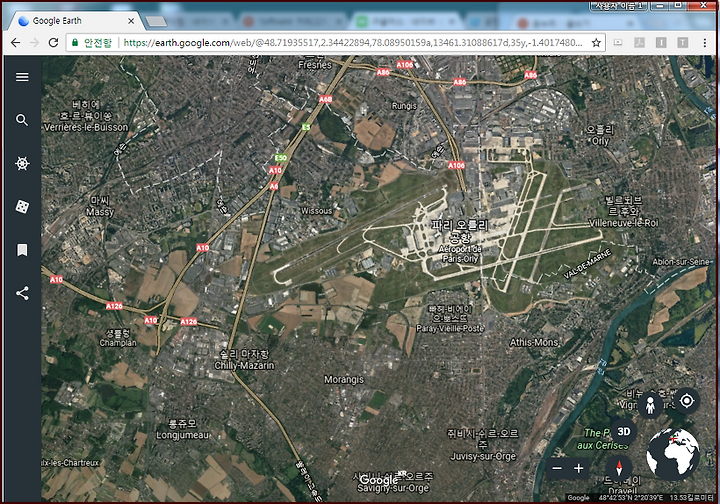This screenshot has height=504, width=720.
Task: Toggle the 3D view button
Action: point(623,431)
